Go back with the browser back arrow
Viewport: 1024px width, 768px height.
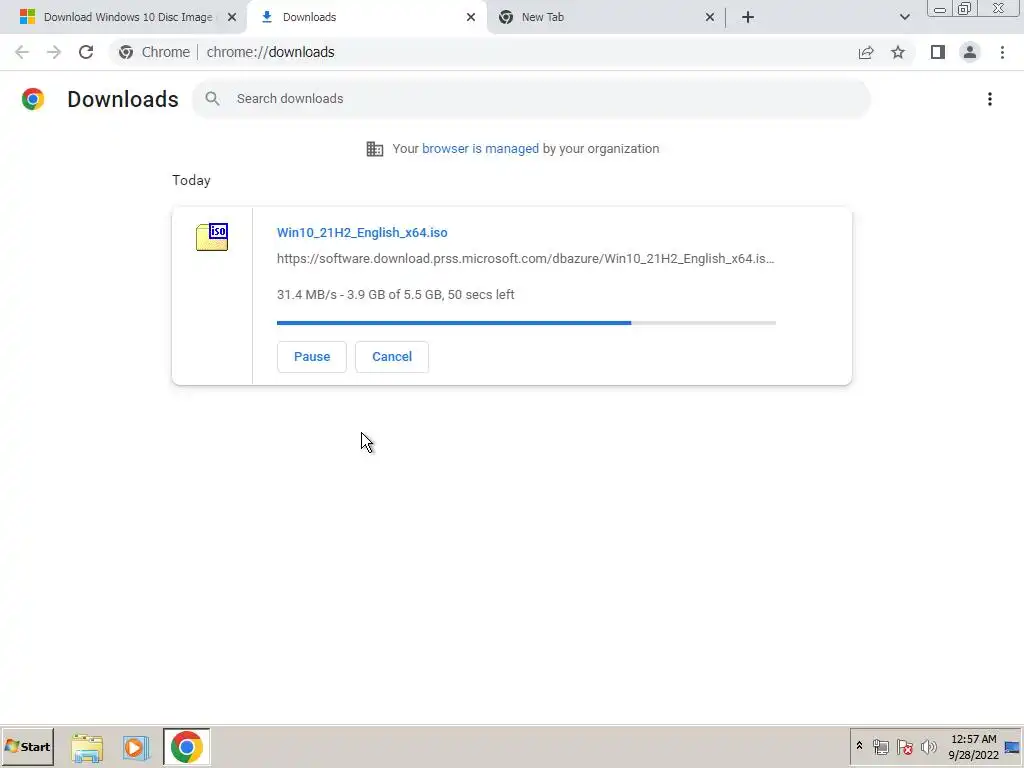(x=22, y=52)
